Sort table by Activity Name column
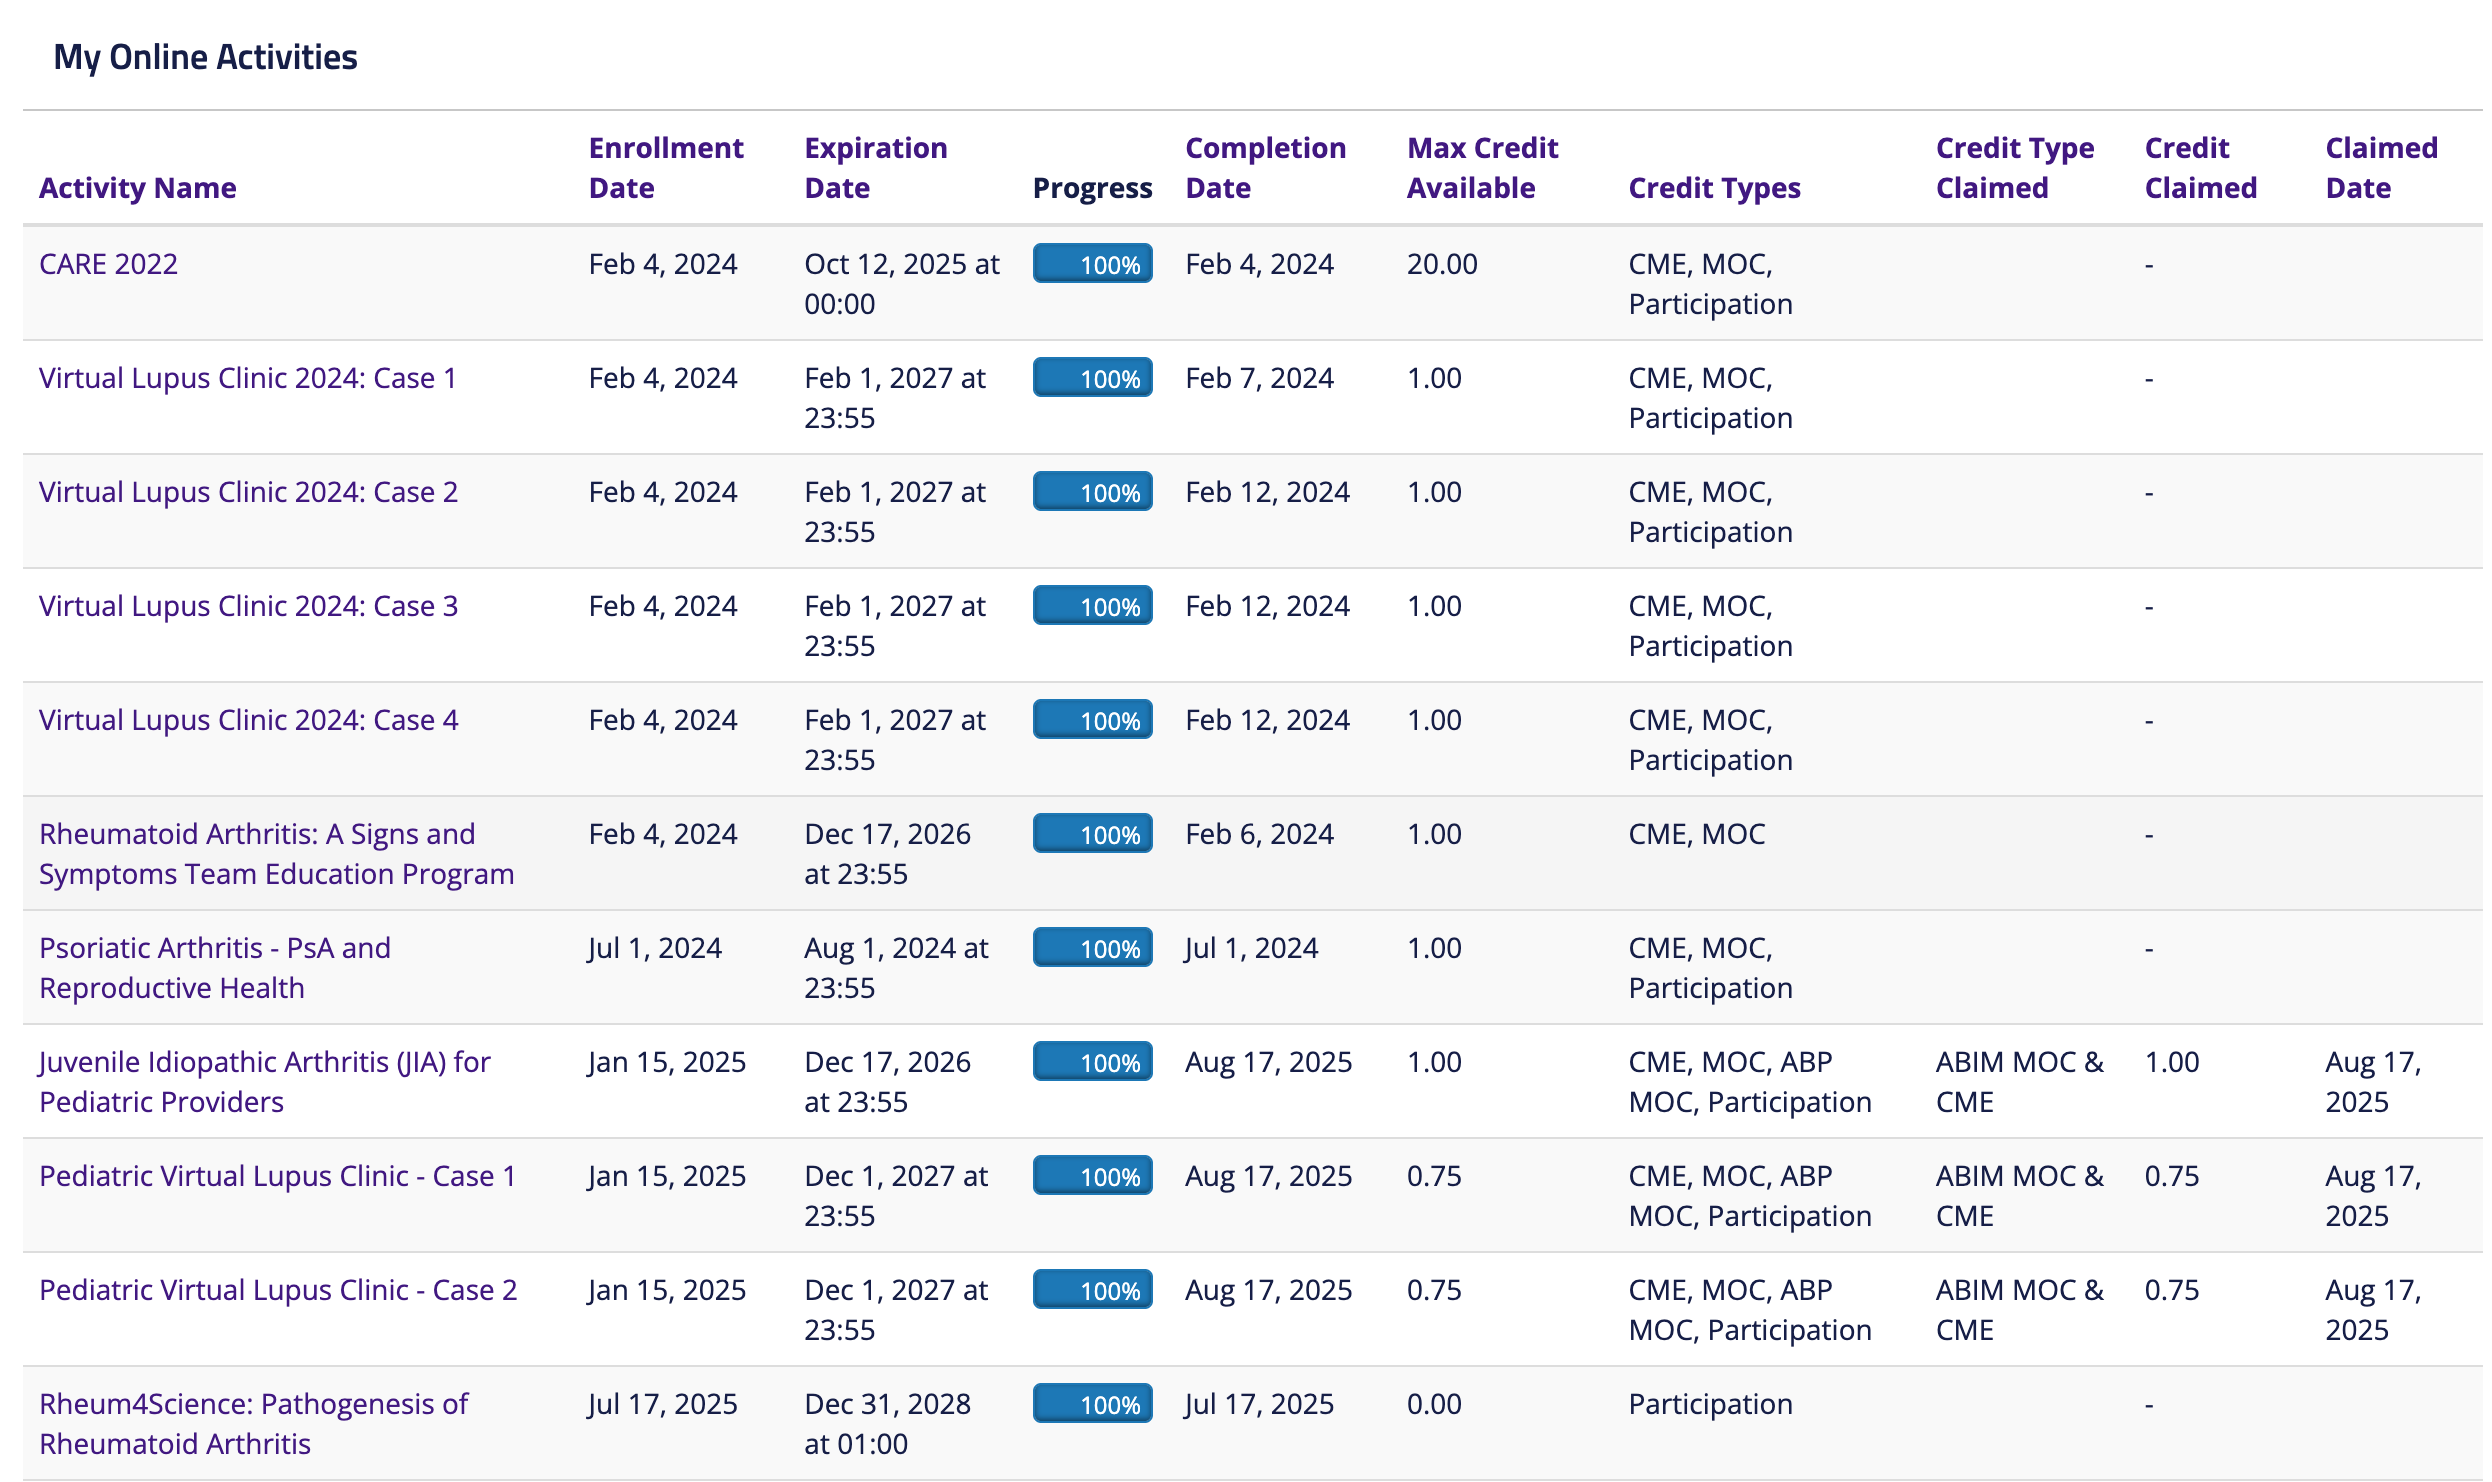This screenshot has width=2492, height=1482. [x=138, y=188]
